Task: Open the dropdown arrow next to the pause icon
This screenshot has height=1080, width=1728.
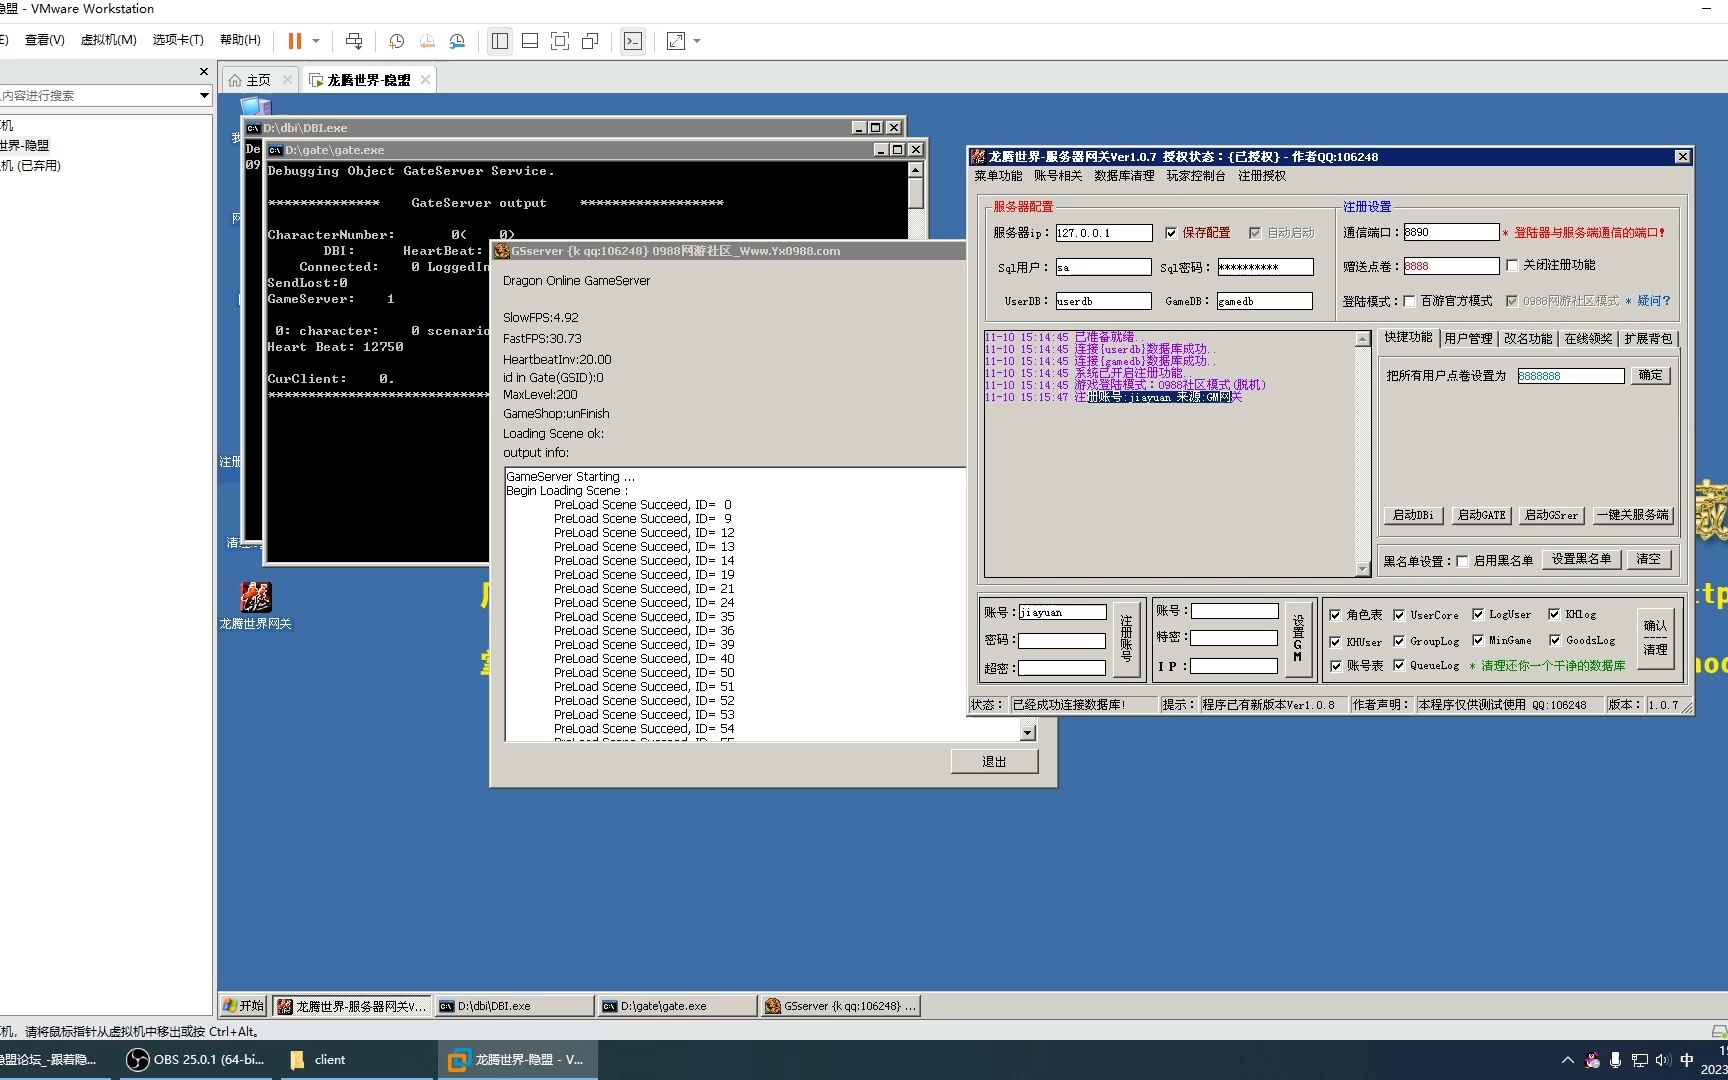Action: 316,41
